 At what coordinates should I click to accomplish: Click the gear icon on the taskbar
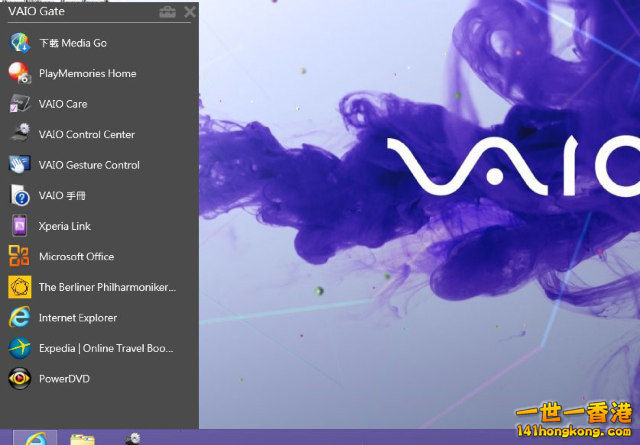pyautogui.click(x=132, y=437)
